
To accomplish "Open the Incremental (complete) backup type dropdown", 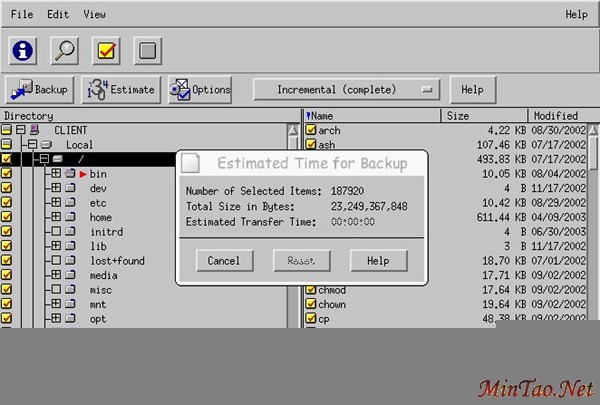I will [x=346, y=90].
